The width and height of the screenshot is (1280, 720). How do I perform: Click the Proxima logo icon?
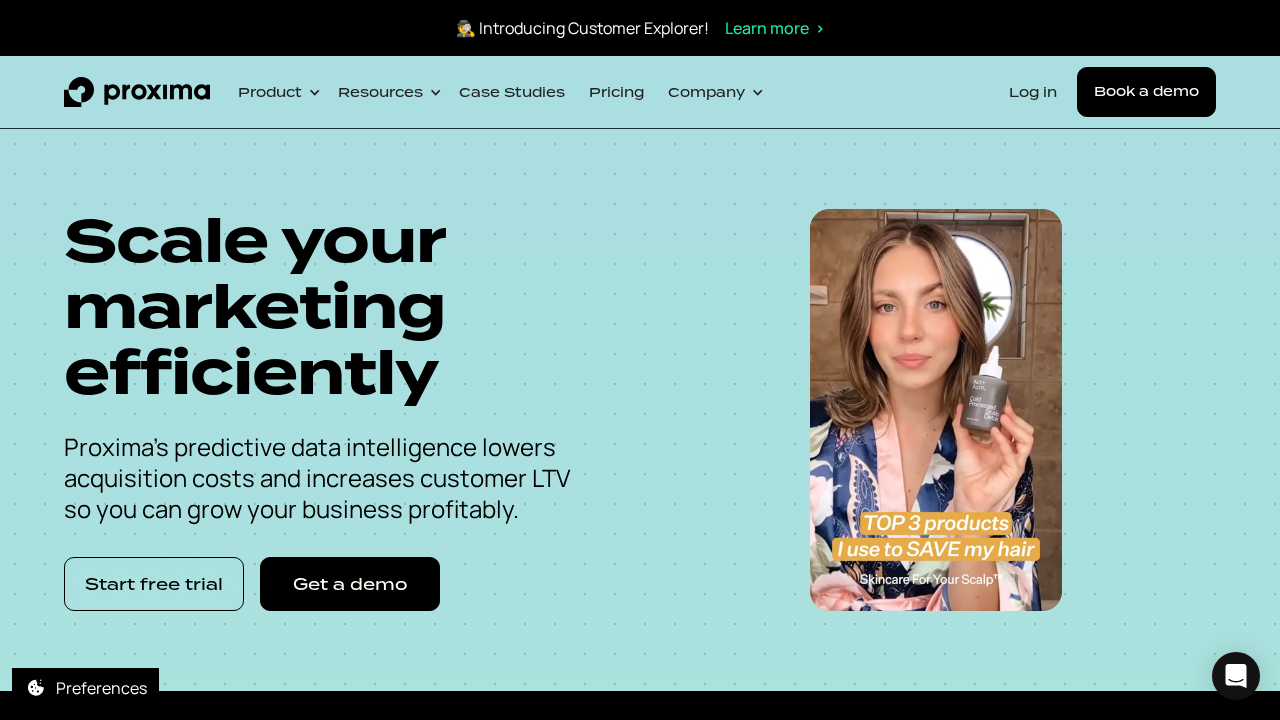click(79, 92)
